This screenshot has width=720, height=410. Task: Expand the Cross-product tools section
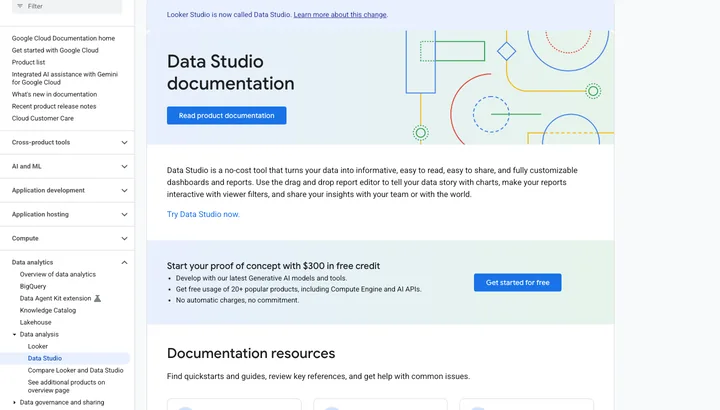coord(124,142)
